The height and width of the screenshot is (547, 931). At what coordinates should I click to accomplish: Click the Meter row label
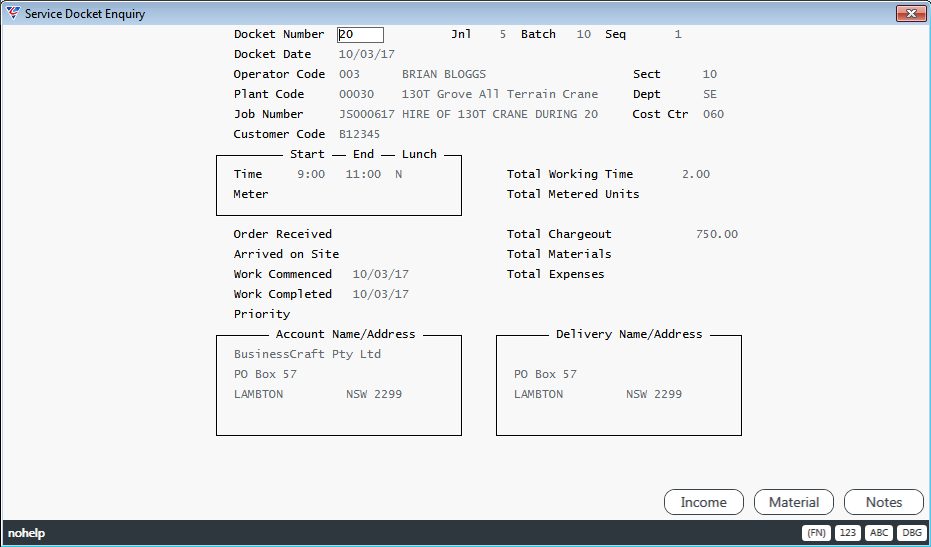click(x=251, y=194)
